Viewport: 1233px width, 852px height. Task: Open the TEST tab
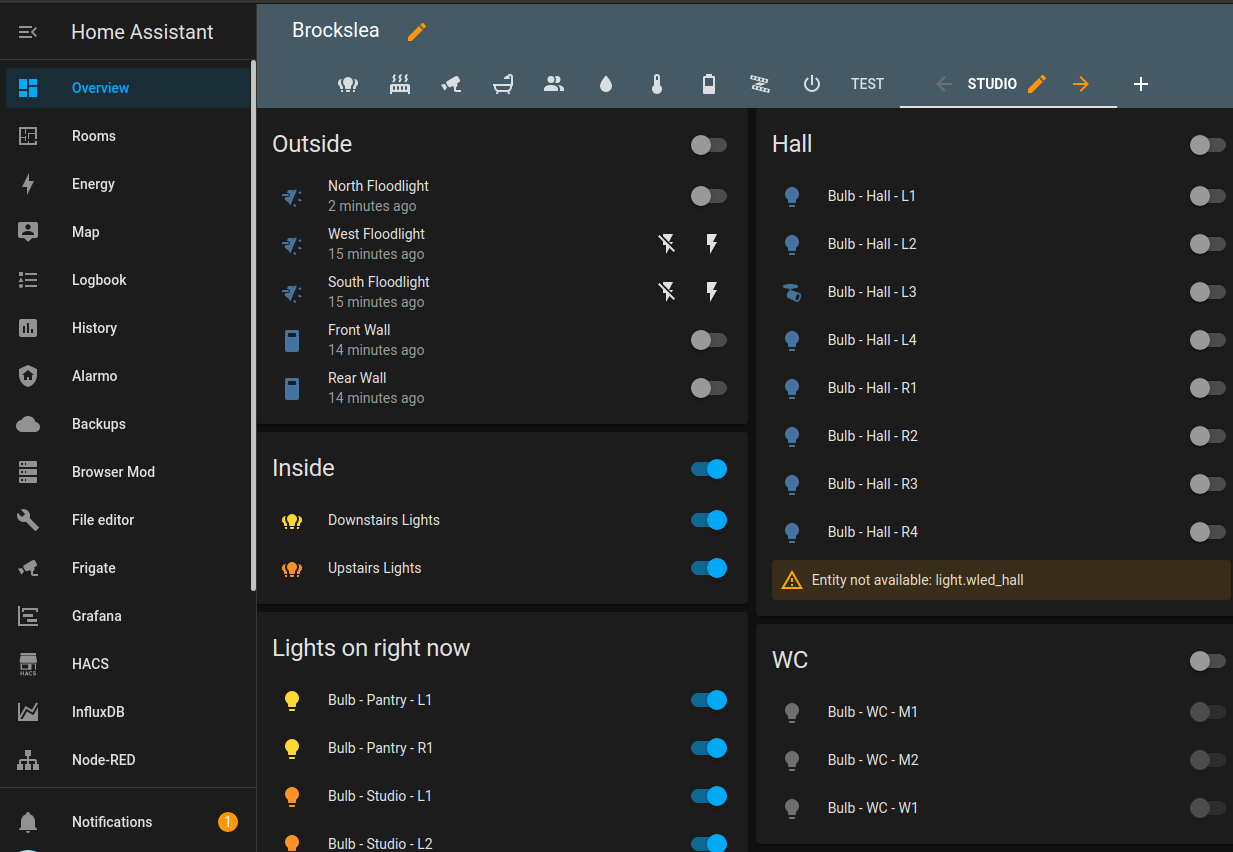click(867, 84)
